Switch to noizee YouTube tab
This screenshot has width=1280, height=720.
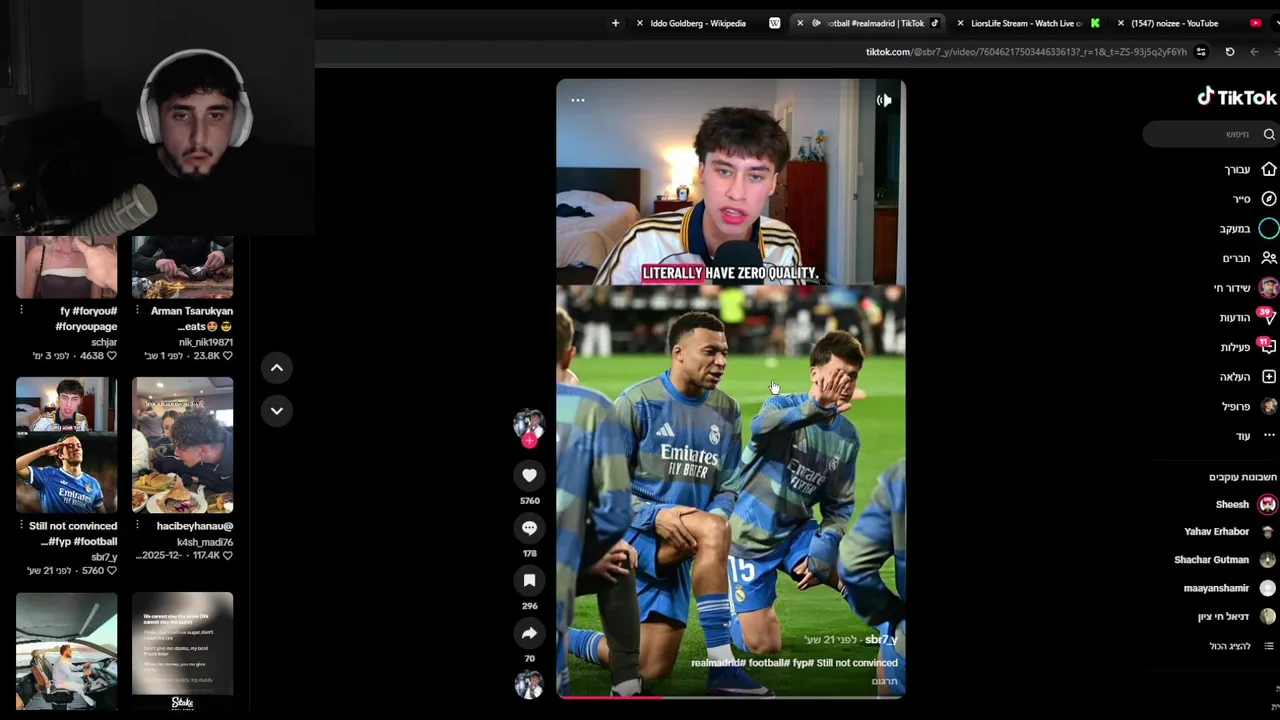1175,23
